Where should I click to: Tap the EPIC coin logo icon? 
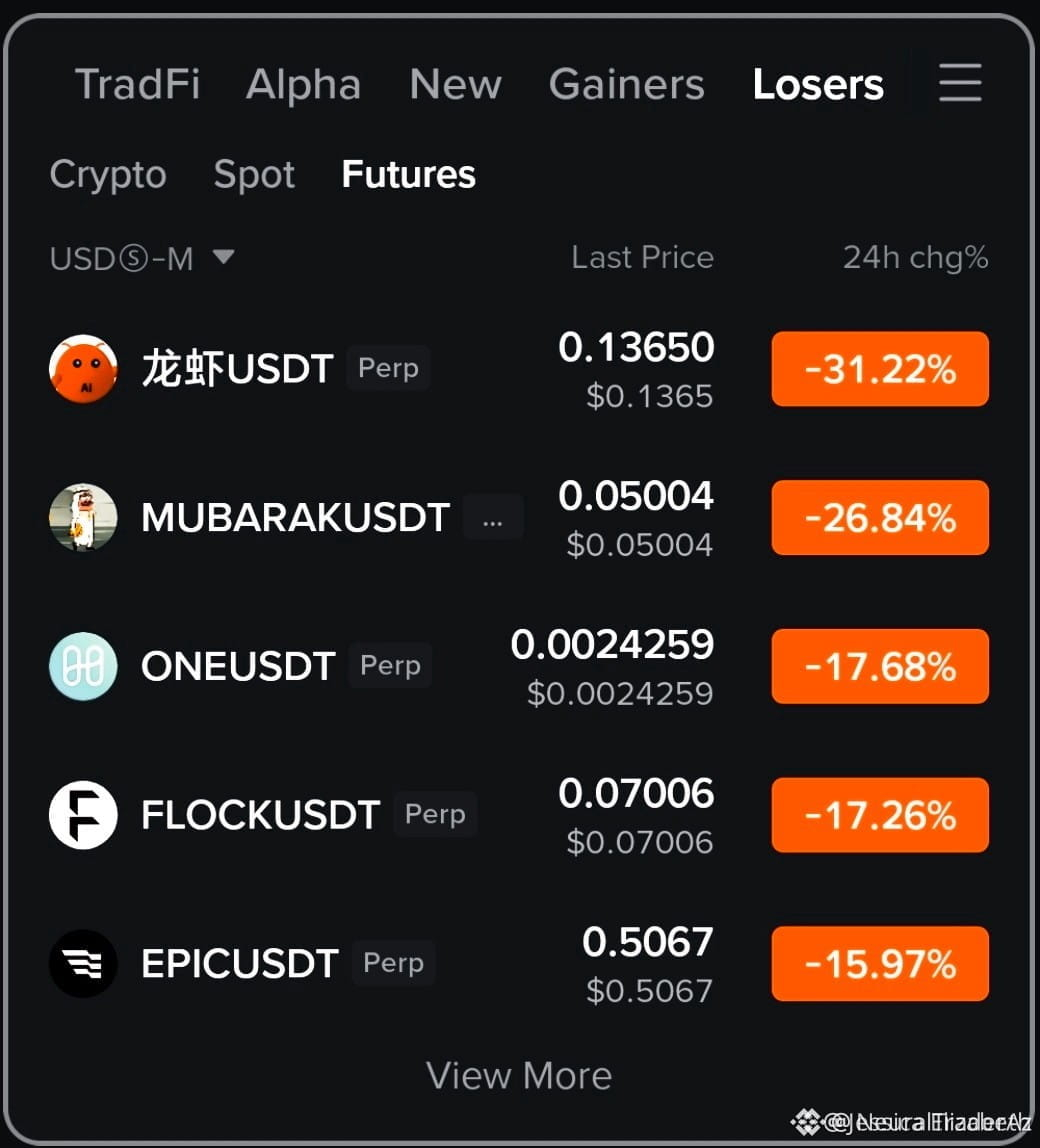83,964
